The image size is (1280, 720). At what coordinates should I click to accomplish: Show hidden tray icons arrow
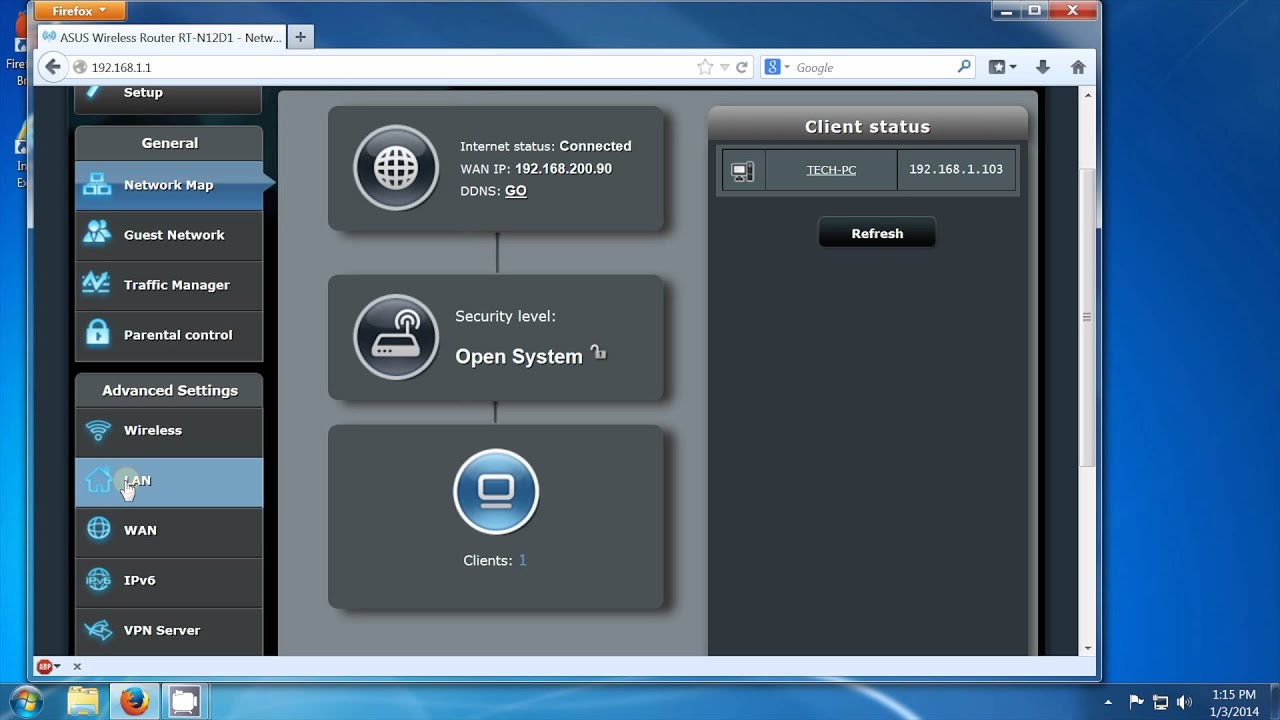tap(1108, 702)
